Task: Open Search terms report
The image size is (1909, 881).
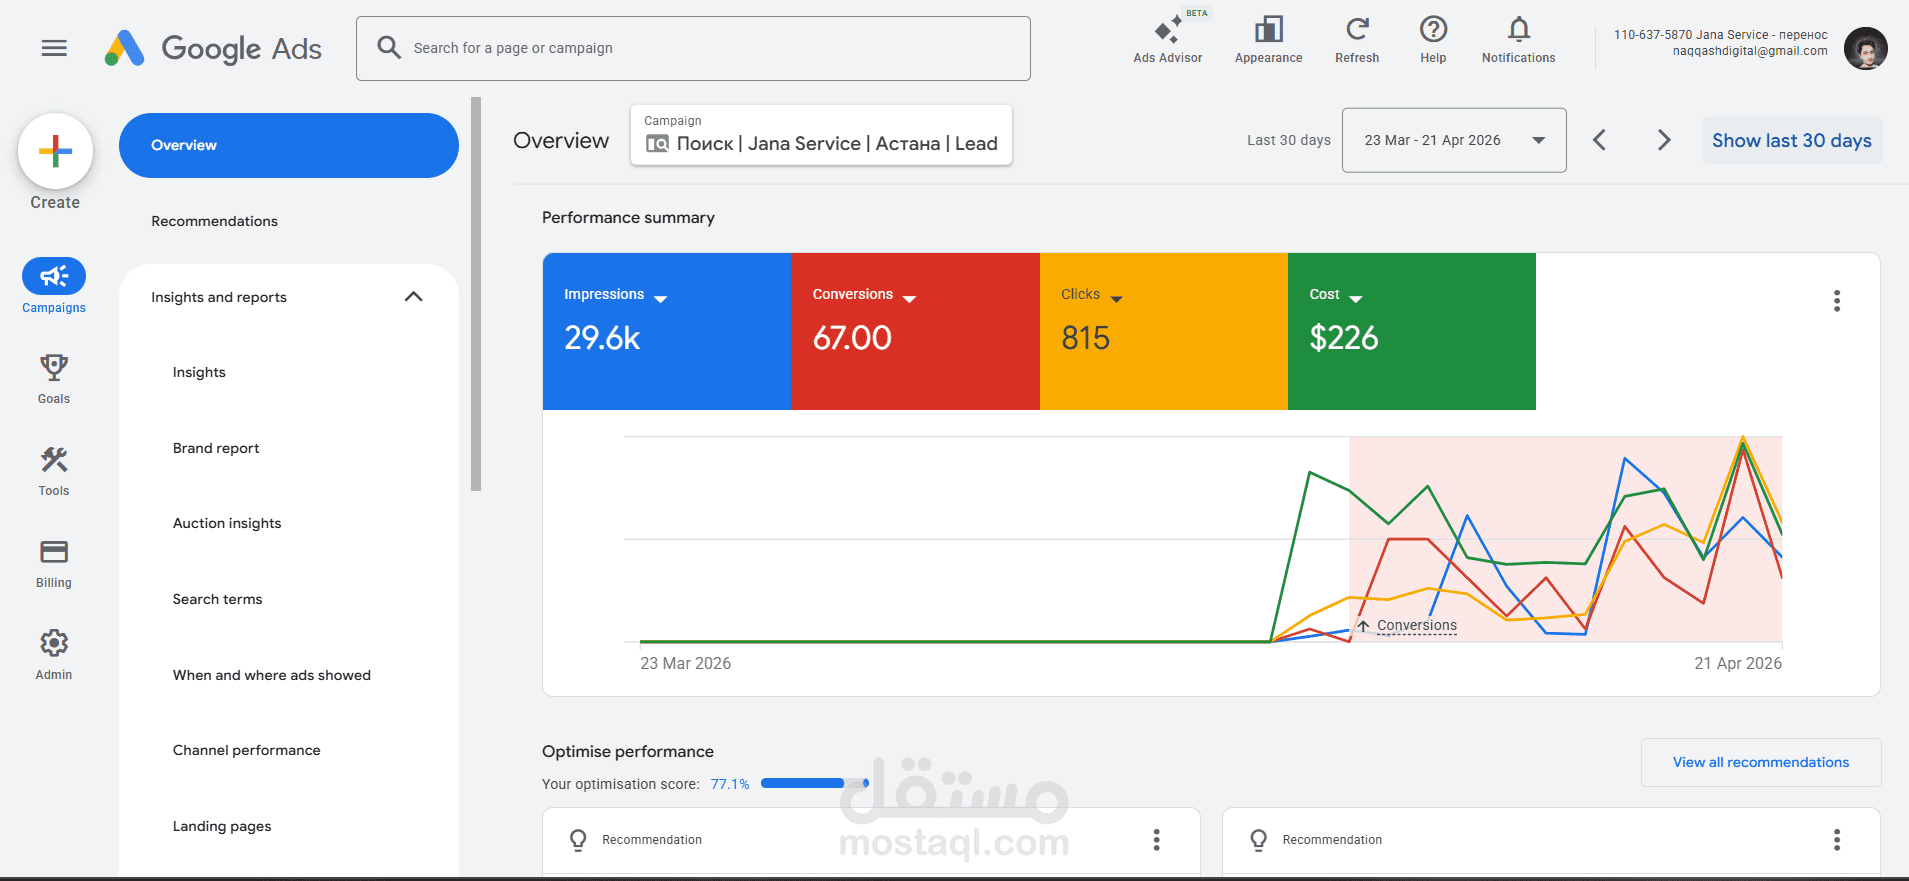Action: (217, 599)
